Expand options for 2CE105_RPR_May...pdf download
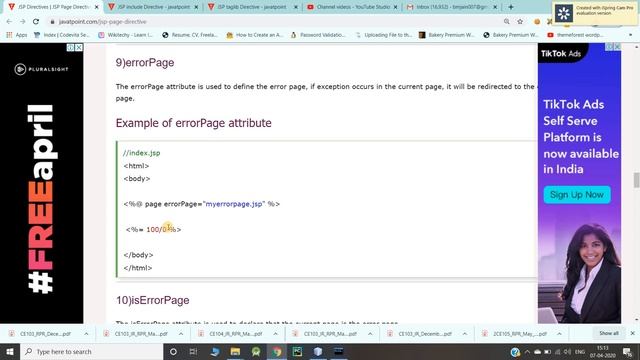 [x=560, y=334]
